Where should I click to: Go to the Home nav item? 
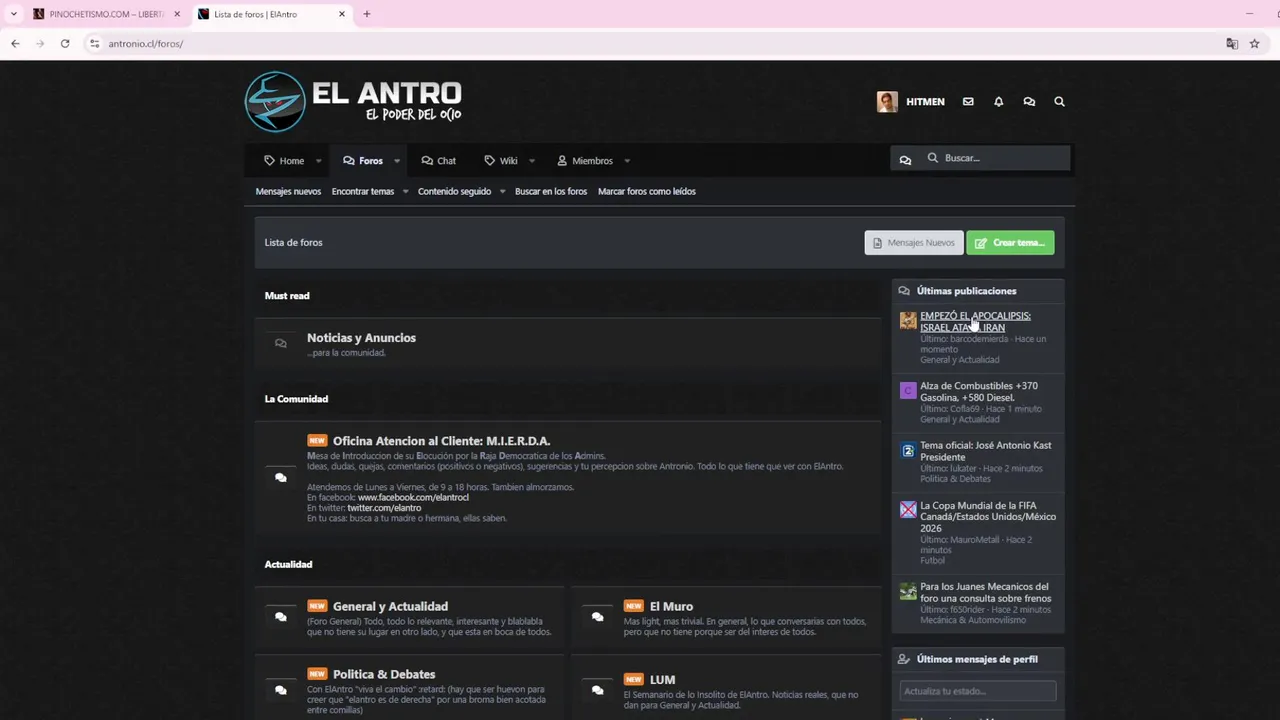(284, 161)
